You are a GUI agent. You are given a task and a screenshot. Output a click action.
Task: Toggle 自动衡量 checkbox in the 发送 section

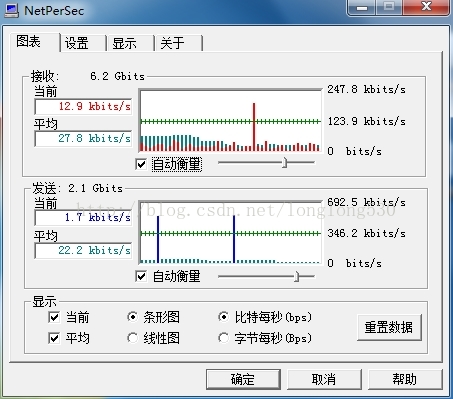pyautogui.click(x=141, y=276)
